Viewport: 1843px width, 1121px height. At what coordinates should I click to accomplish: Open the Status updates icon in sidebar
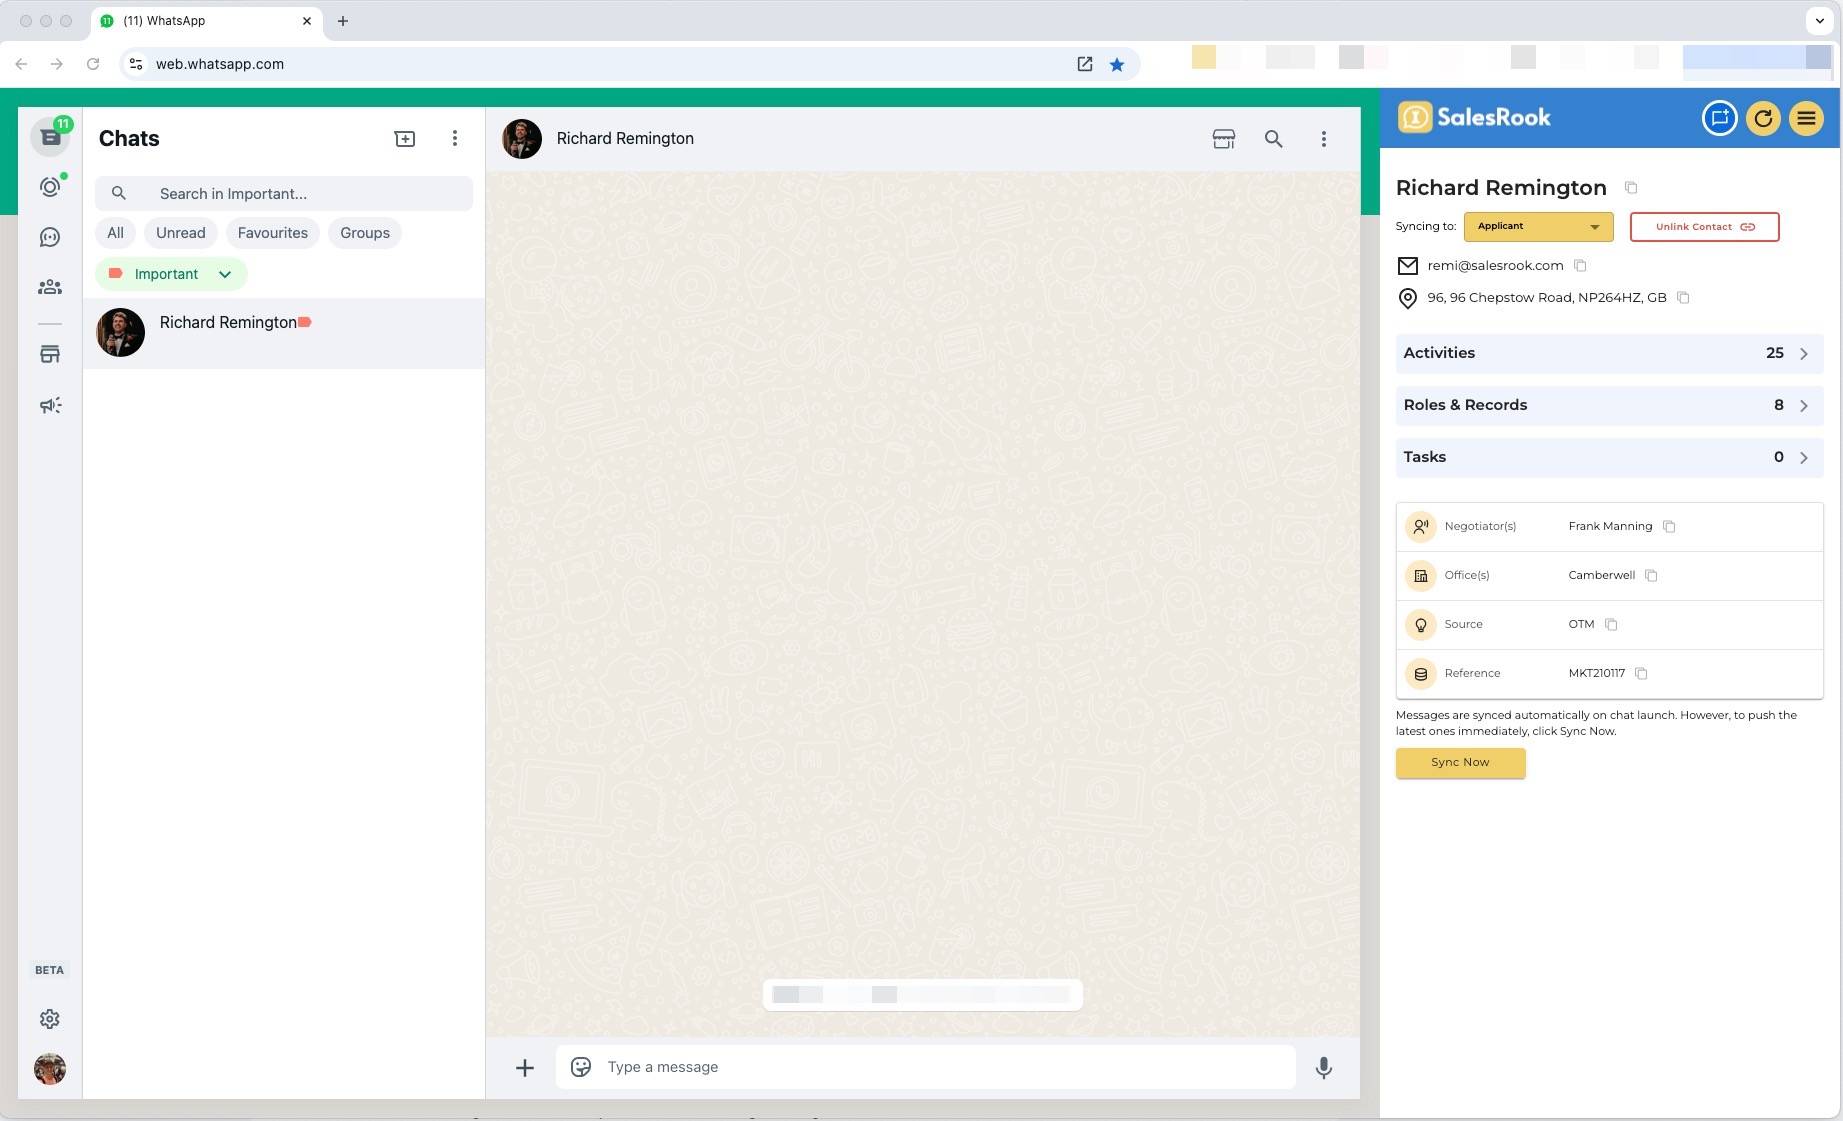pyautogui.click(x=50, y=187)
